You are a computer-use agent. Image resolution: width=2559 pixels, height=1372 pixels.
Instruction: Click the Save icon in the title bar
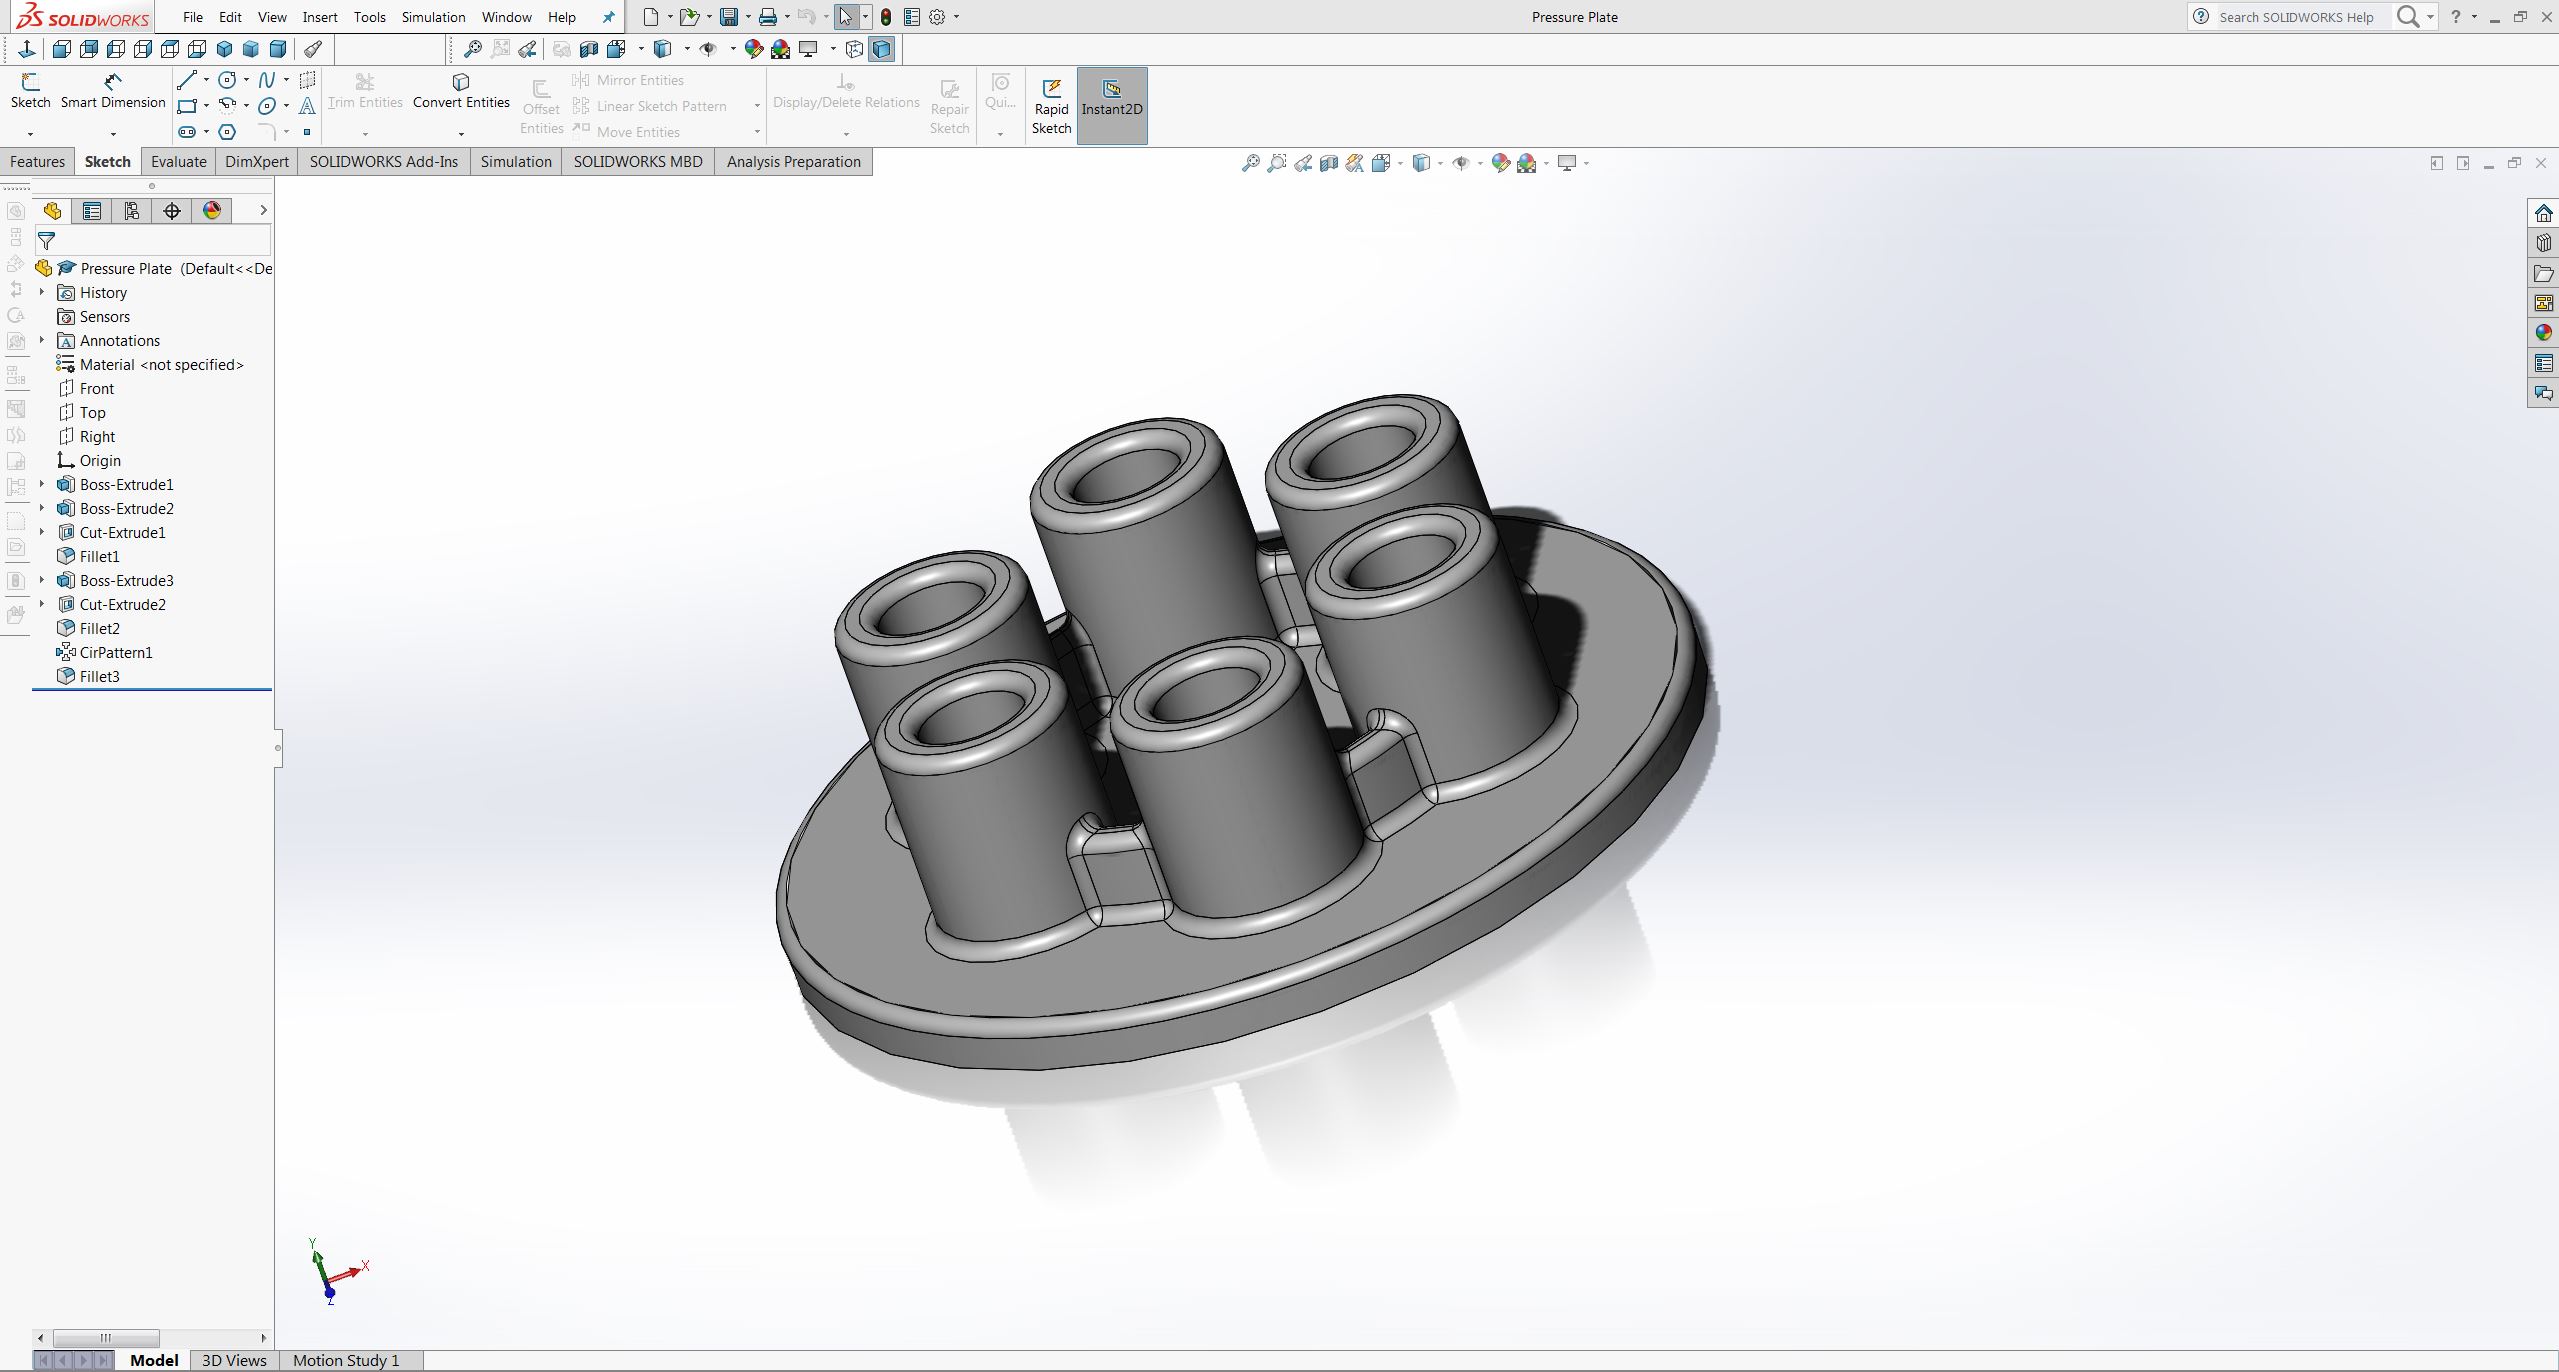tap(729, 17)
